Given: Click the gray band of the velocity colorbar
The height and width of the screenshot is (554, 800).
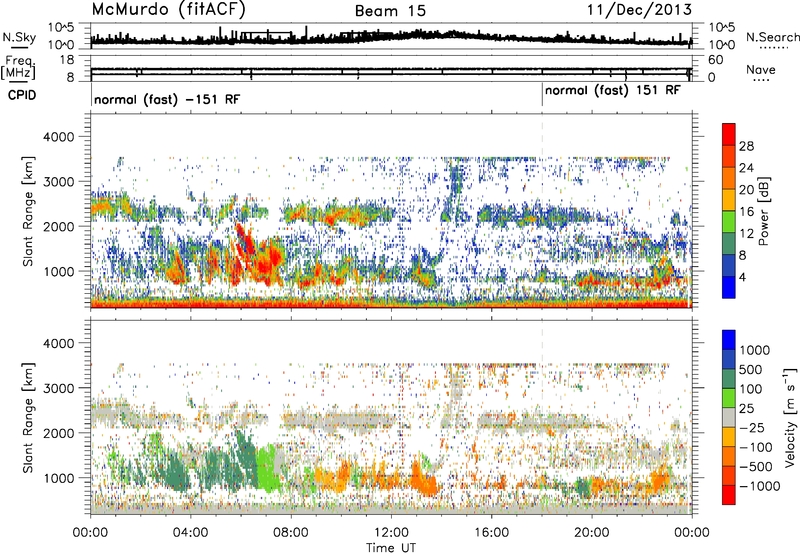Looking at the screenshot, I should pyautogui.click(x=729, y=417).
